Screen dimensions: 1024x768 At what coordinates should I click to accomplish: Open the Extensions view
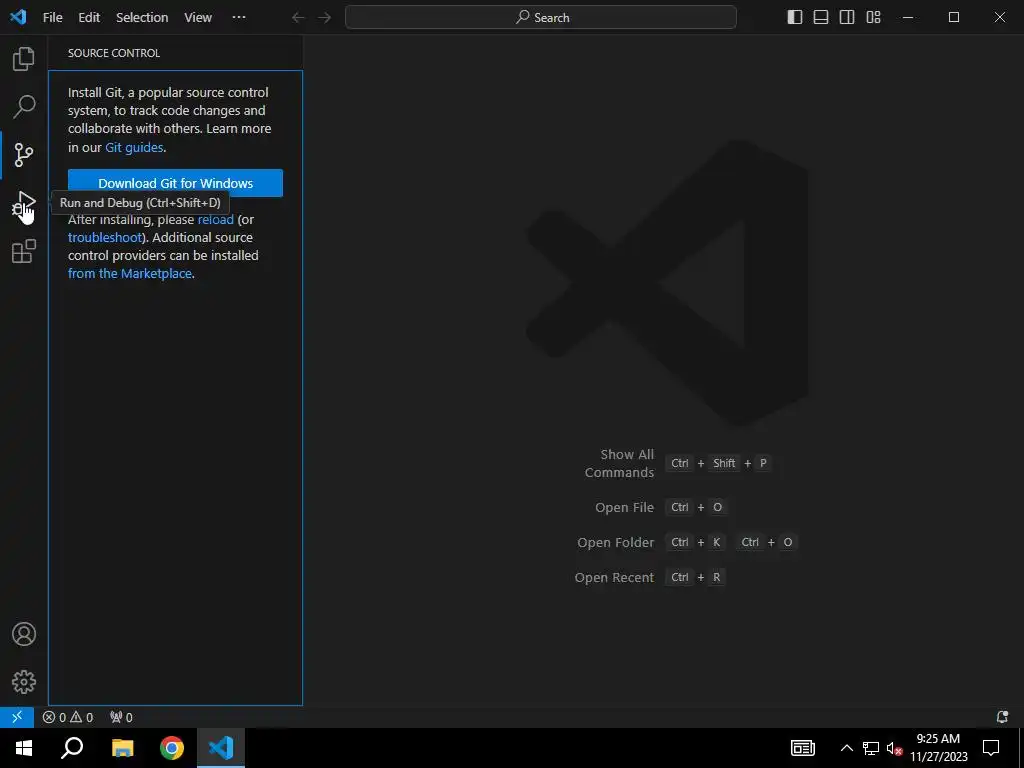point(24,251)
